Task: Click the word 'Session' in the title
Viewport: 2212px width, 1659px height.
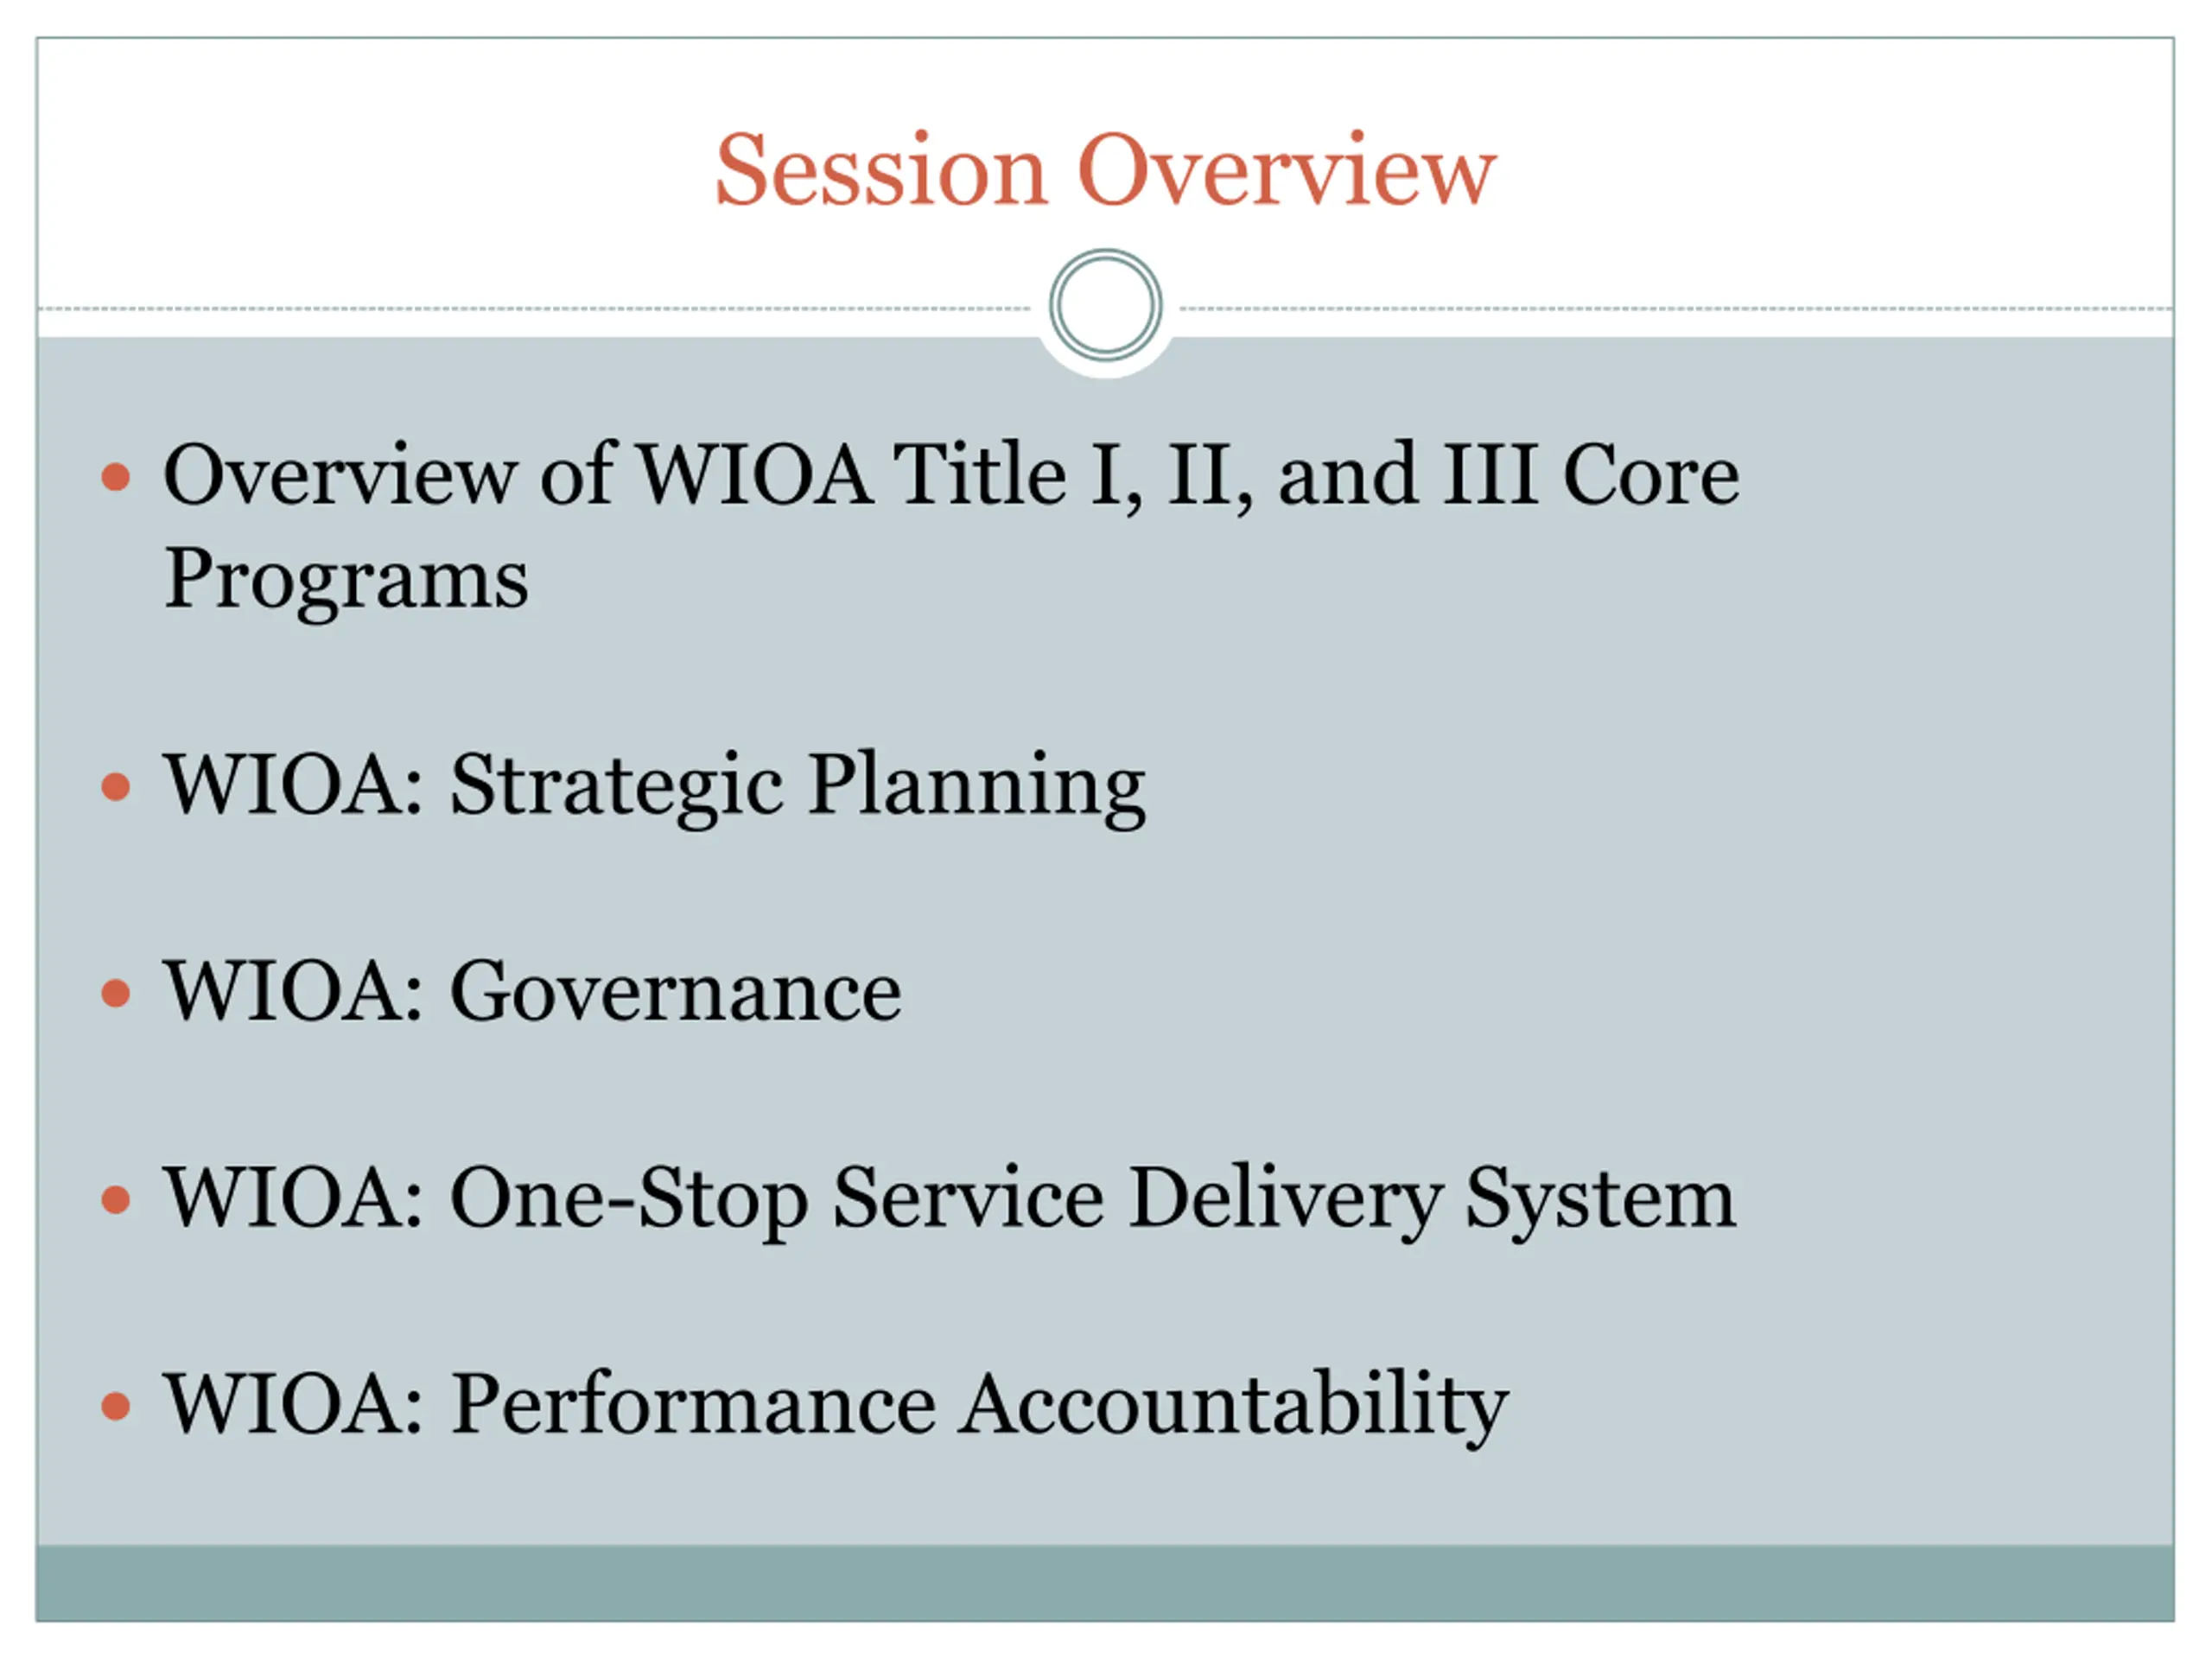Action: 881,171
